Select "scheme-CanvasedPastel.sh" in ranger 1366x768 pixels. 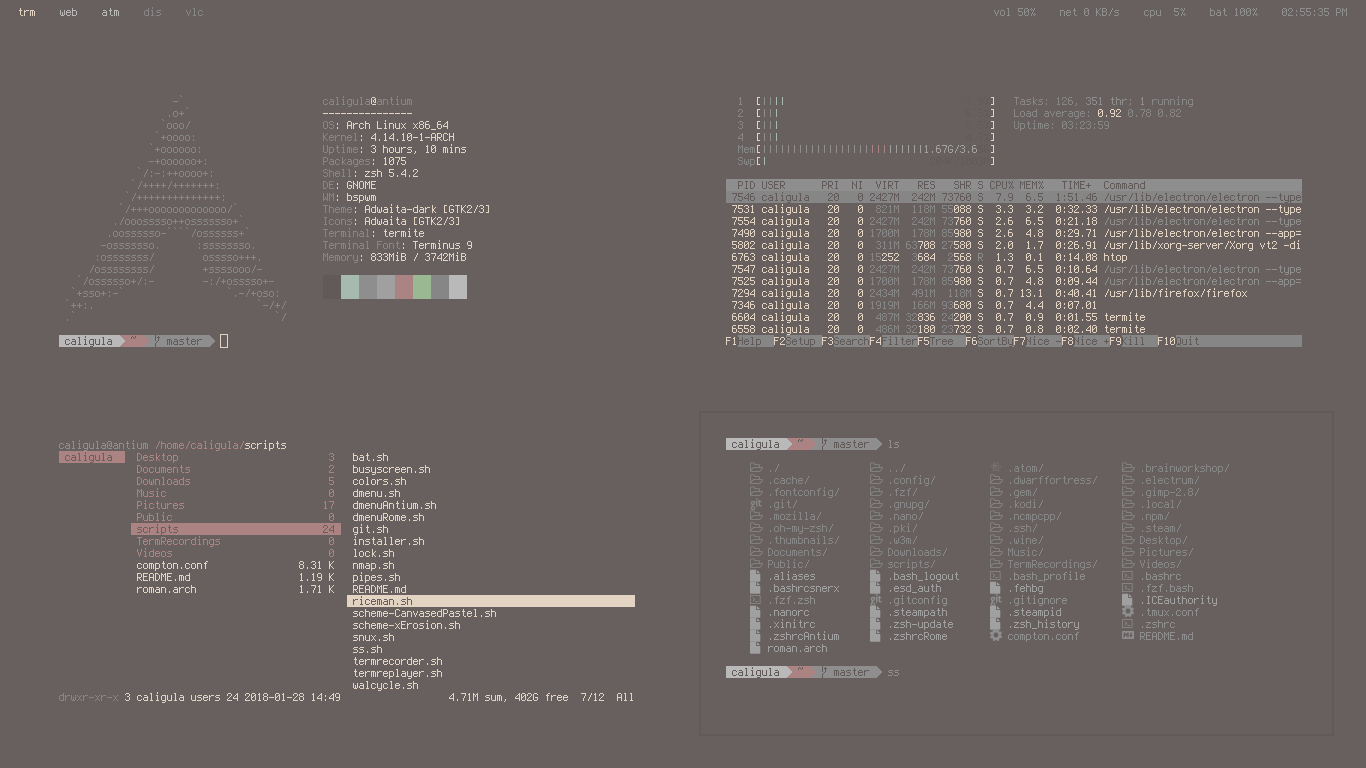tap(424, 613)
